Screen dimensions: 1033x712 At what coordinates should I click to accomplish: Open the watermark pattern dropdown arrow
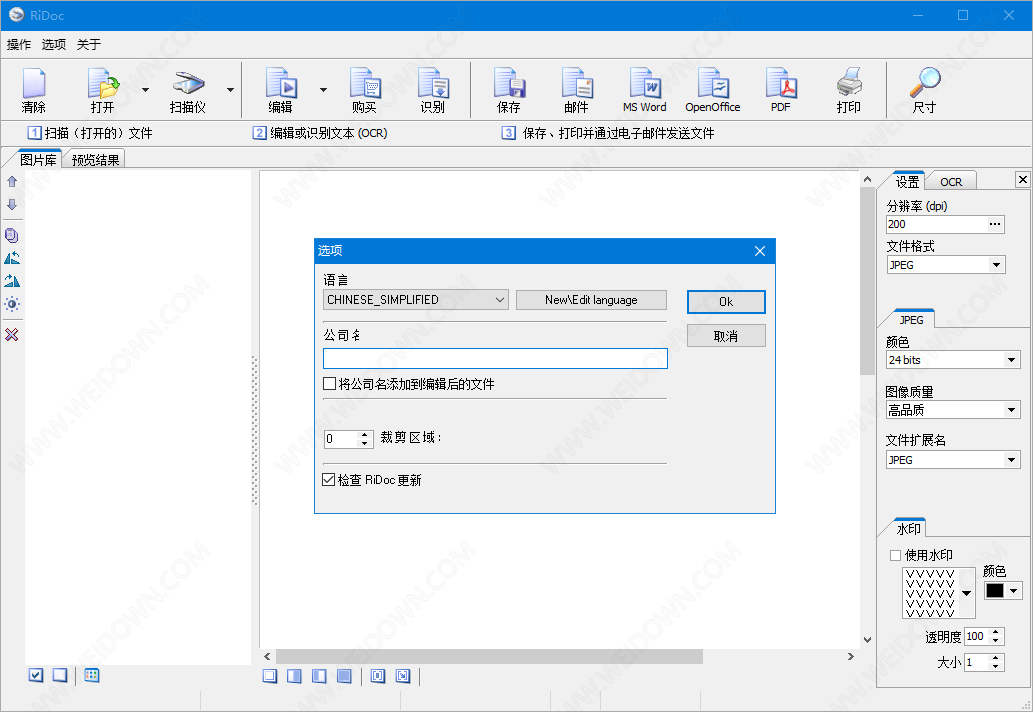point(966,593)
